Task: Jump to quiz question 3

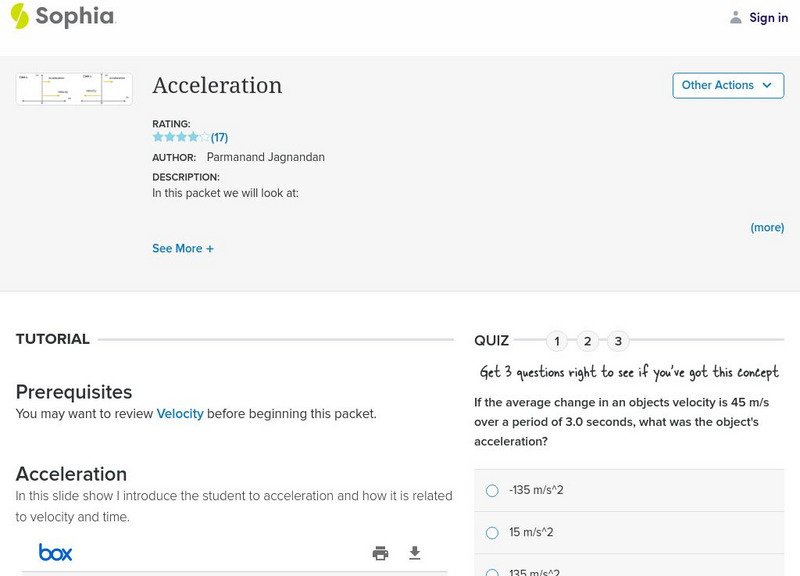Action: [x=618, y=341]
